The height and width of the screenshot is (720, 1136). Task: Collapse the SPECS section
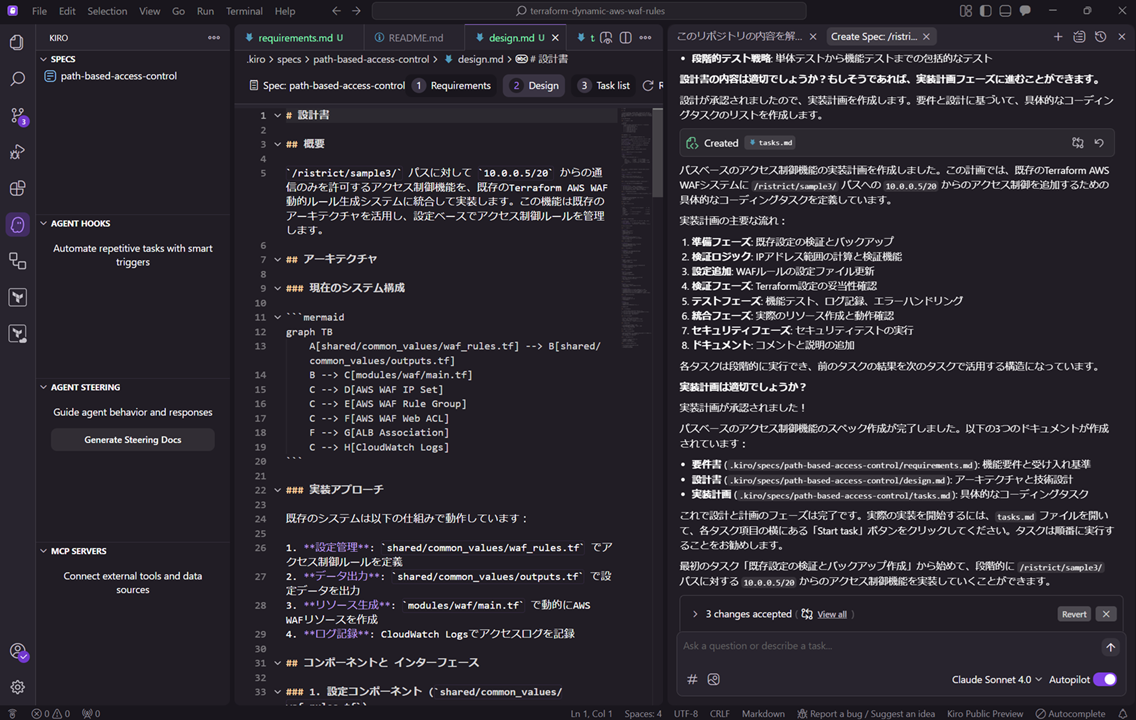43,59
